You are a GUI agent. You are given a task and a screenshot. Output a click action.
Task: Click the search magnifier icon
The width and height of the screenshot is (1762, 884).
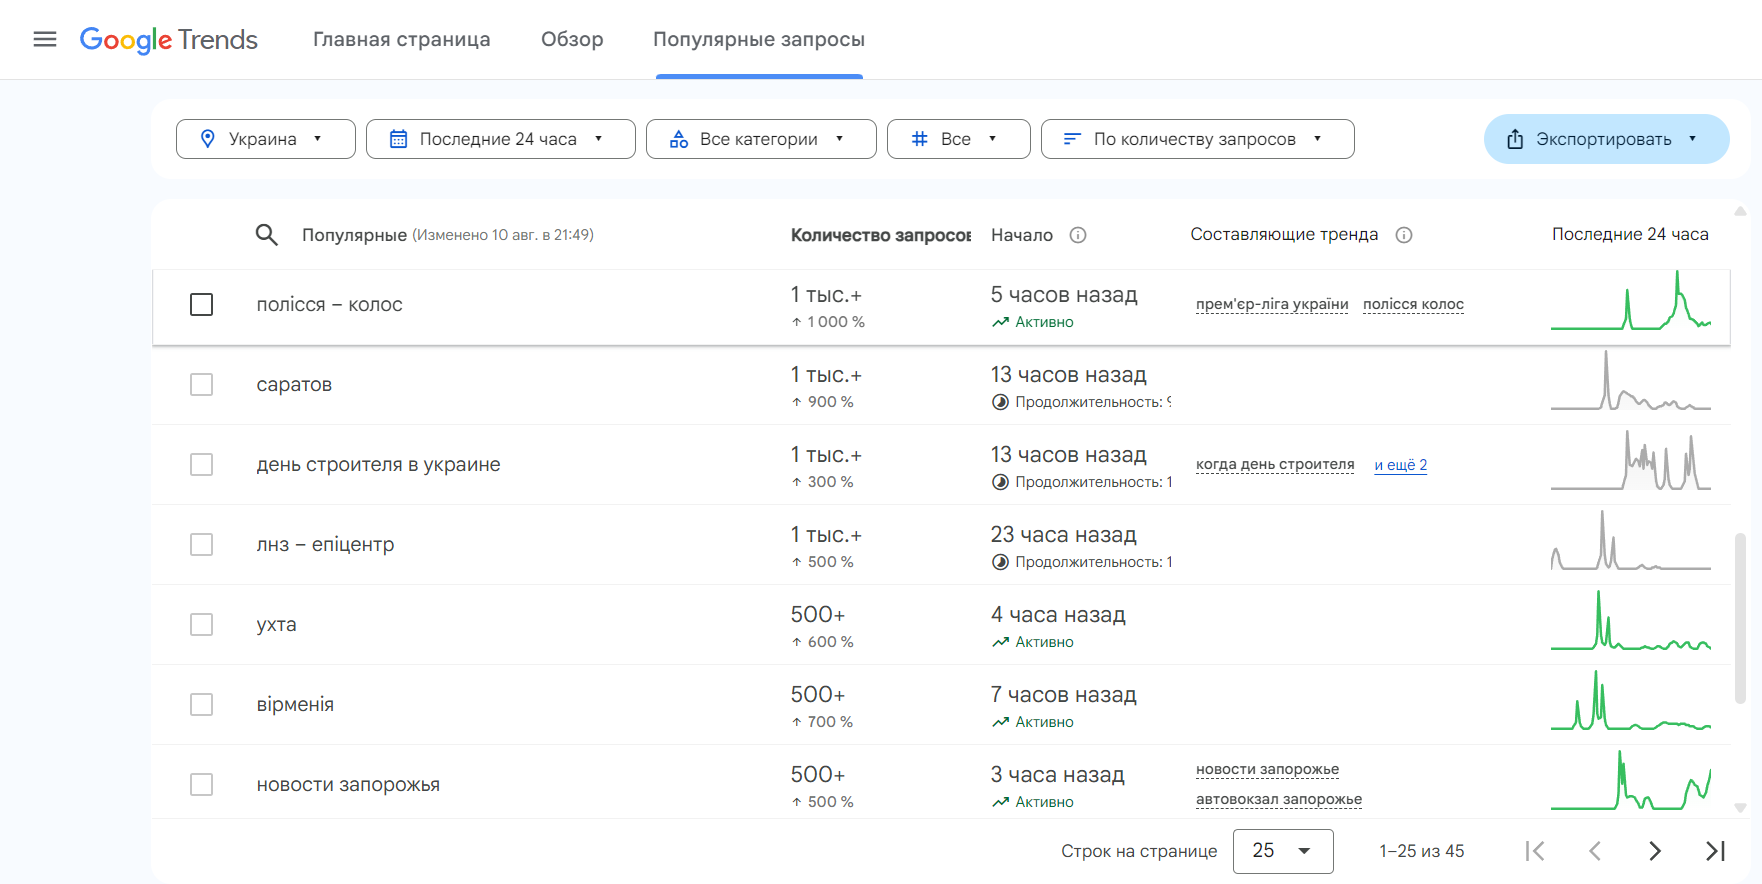coord(266,235)
